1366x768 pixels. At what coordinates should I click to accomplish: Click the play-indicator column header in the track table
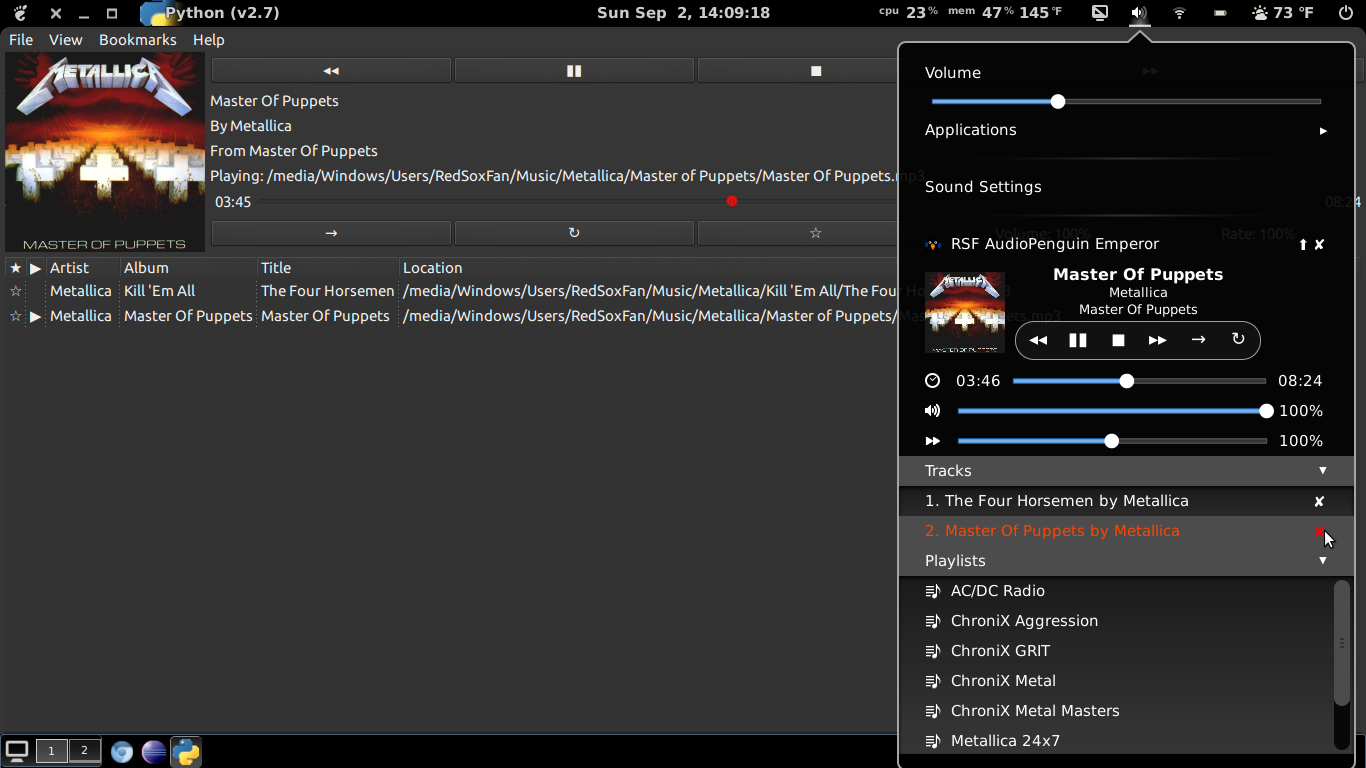pos(36,268)
